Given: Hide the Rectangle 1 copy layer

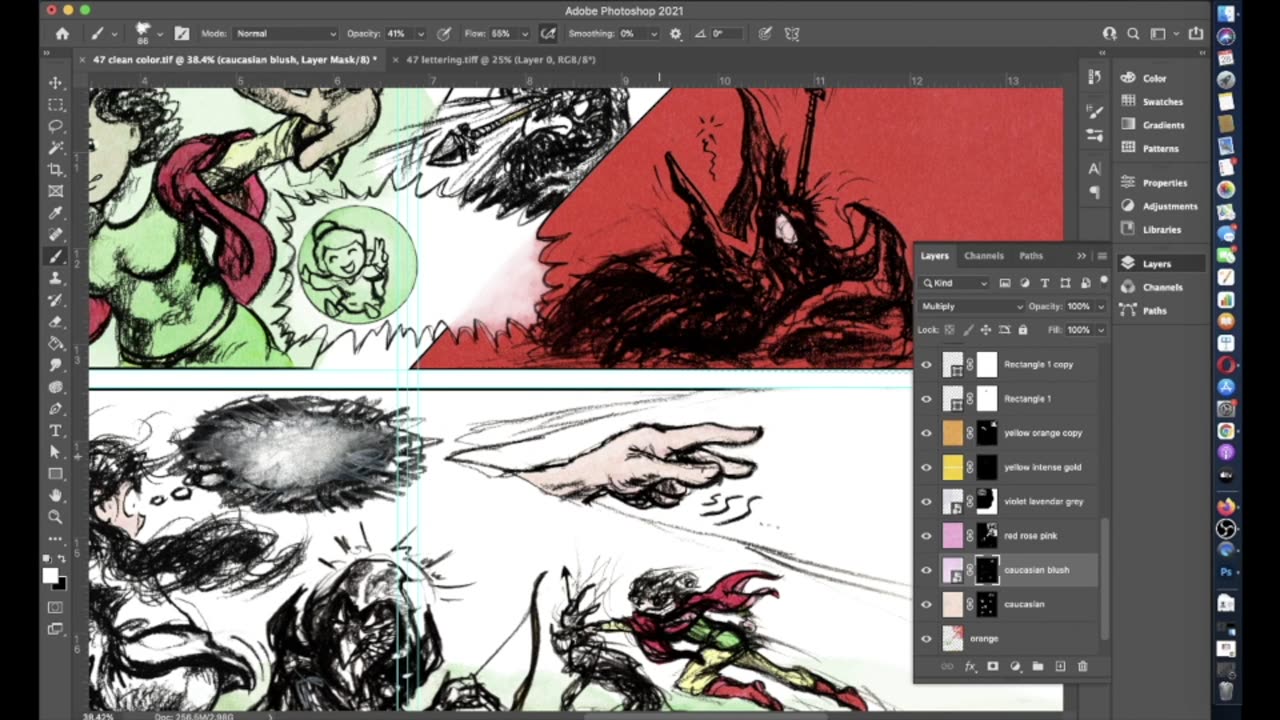Looking at the screenshot, I should pyautogui.click(x=926, y=364).
